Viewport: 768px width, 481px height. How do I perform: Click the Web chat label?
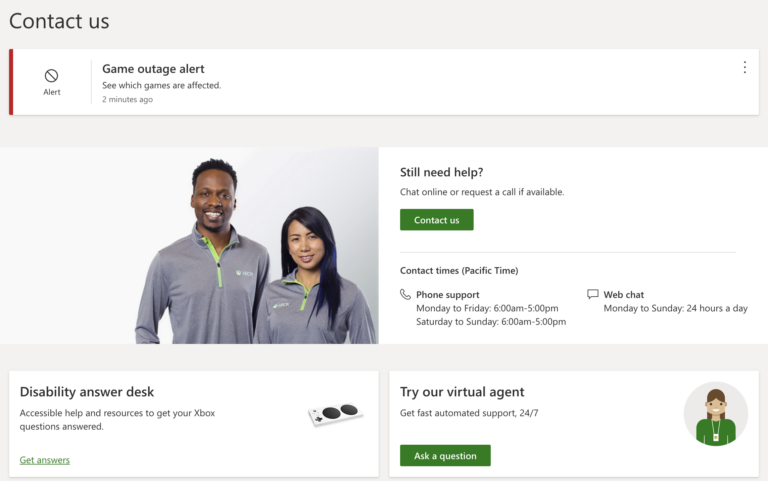pyautogui.click(x=623, y=295)
